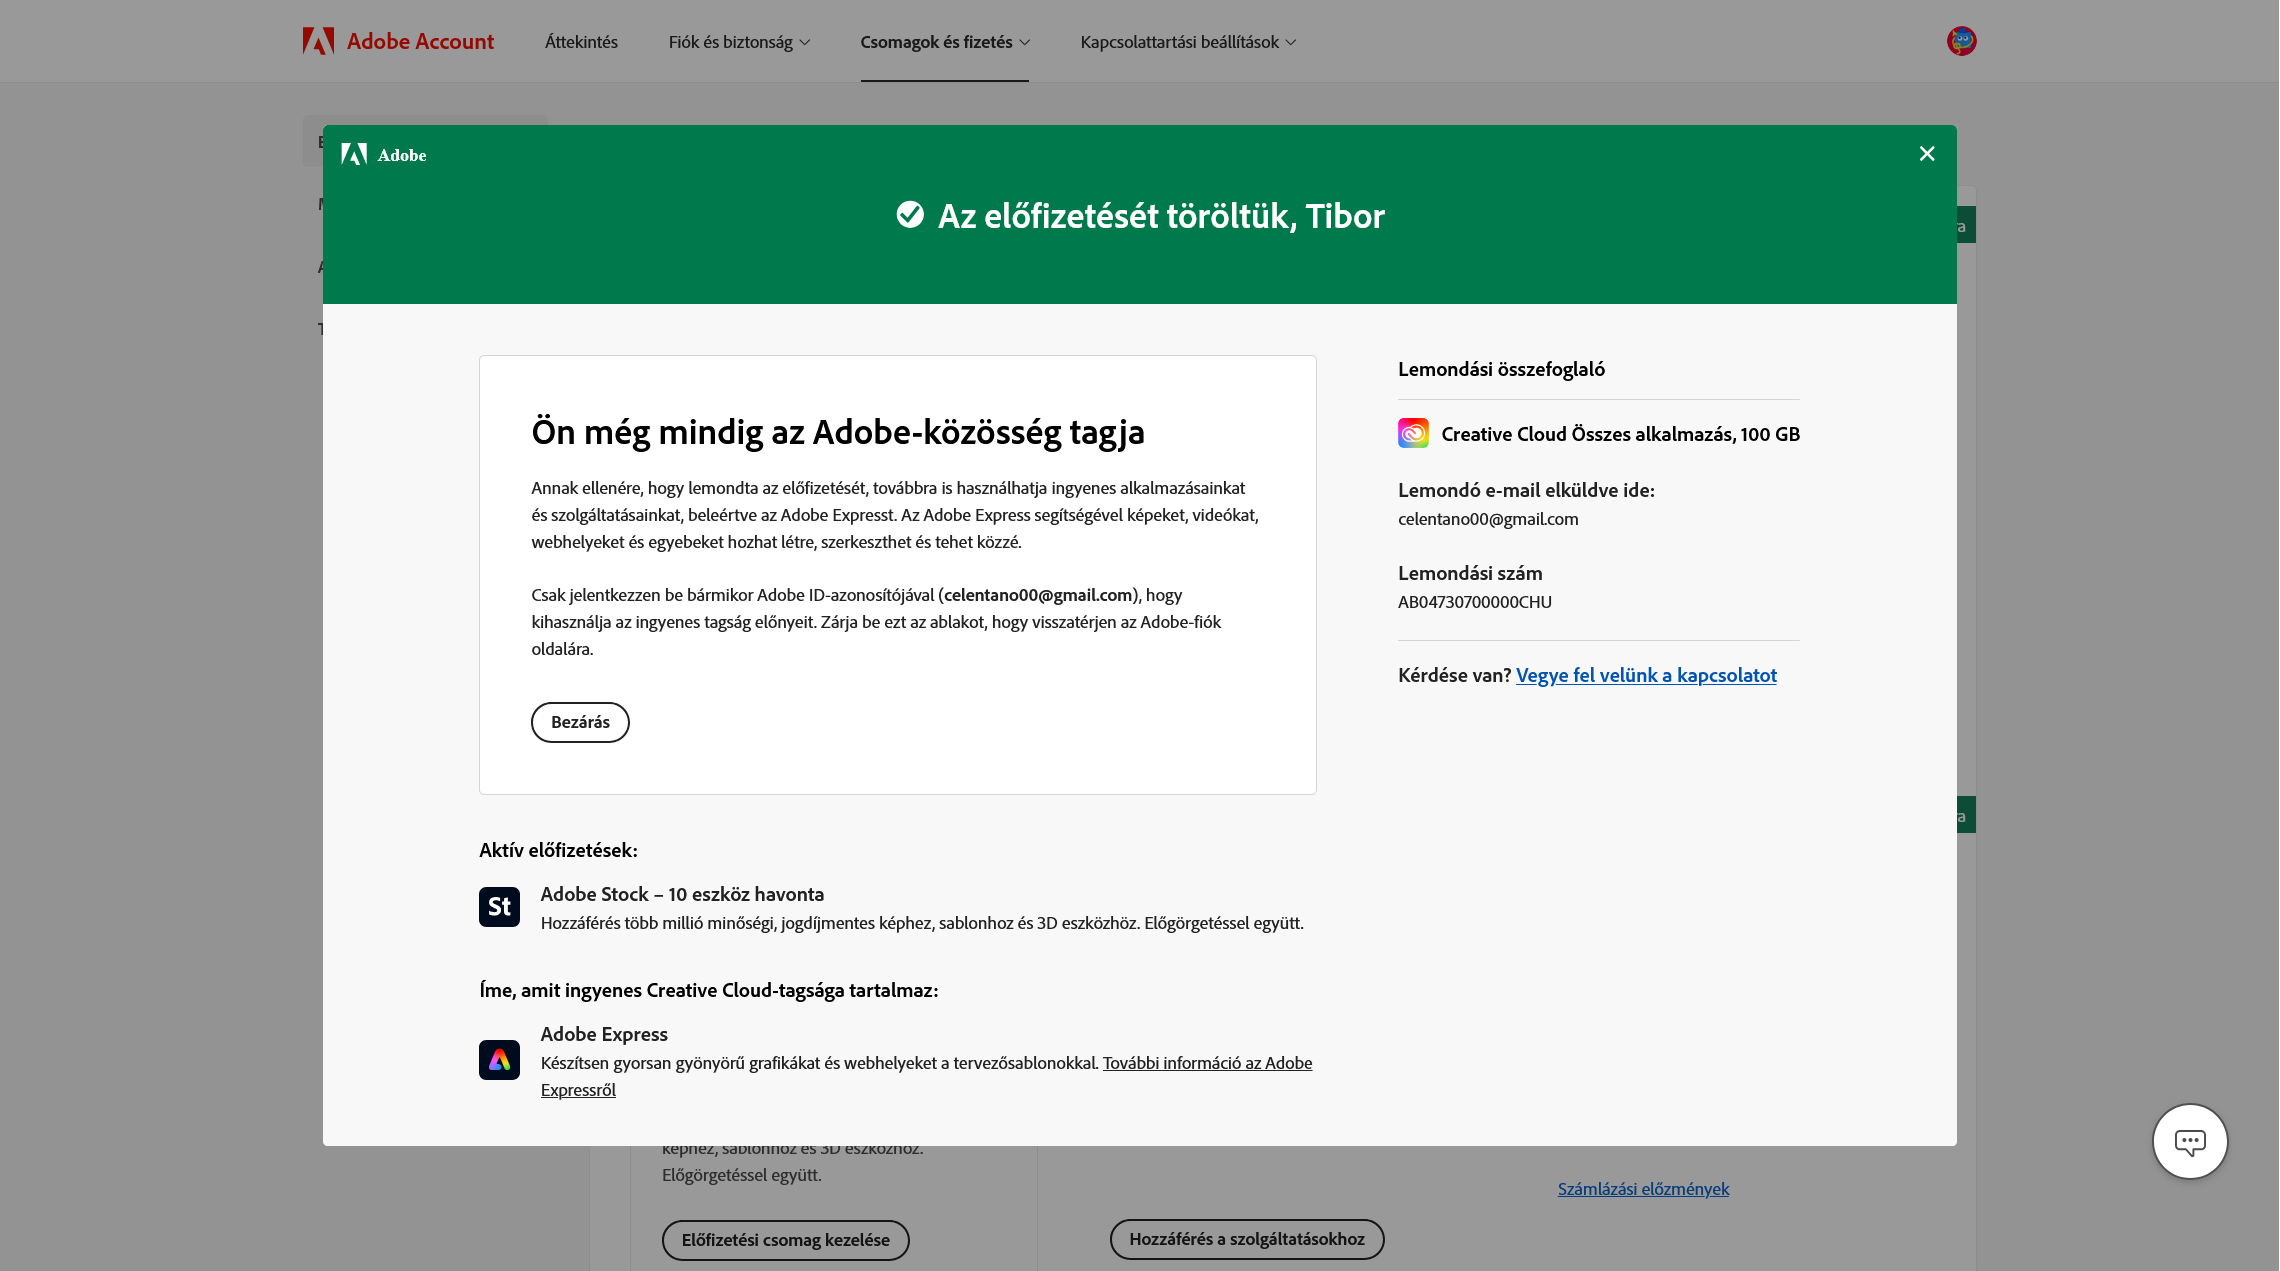Open További információ az Adobe Expressről link
The width and height of the screenshot is (2280, 1271).
click(1207, 1062)
